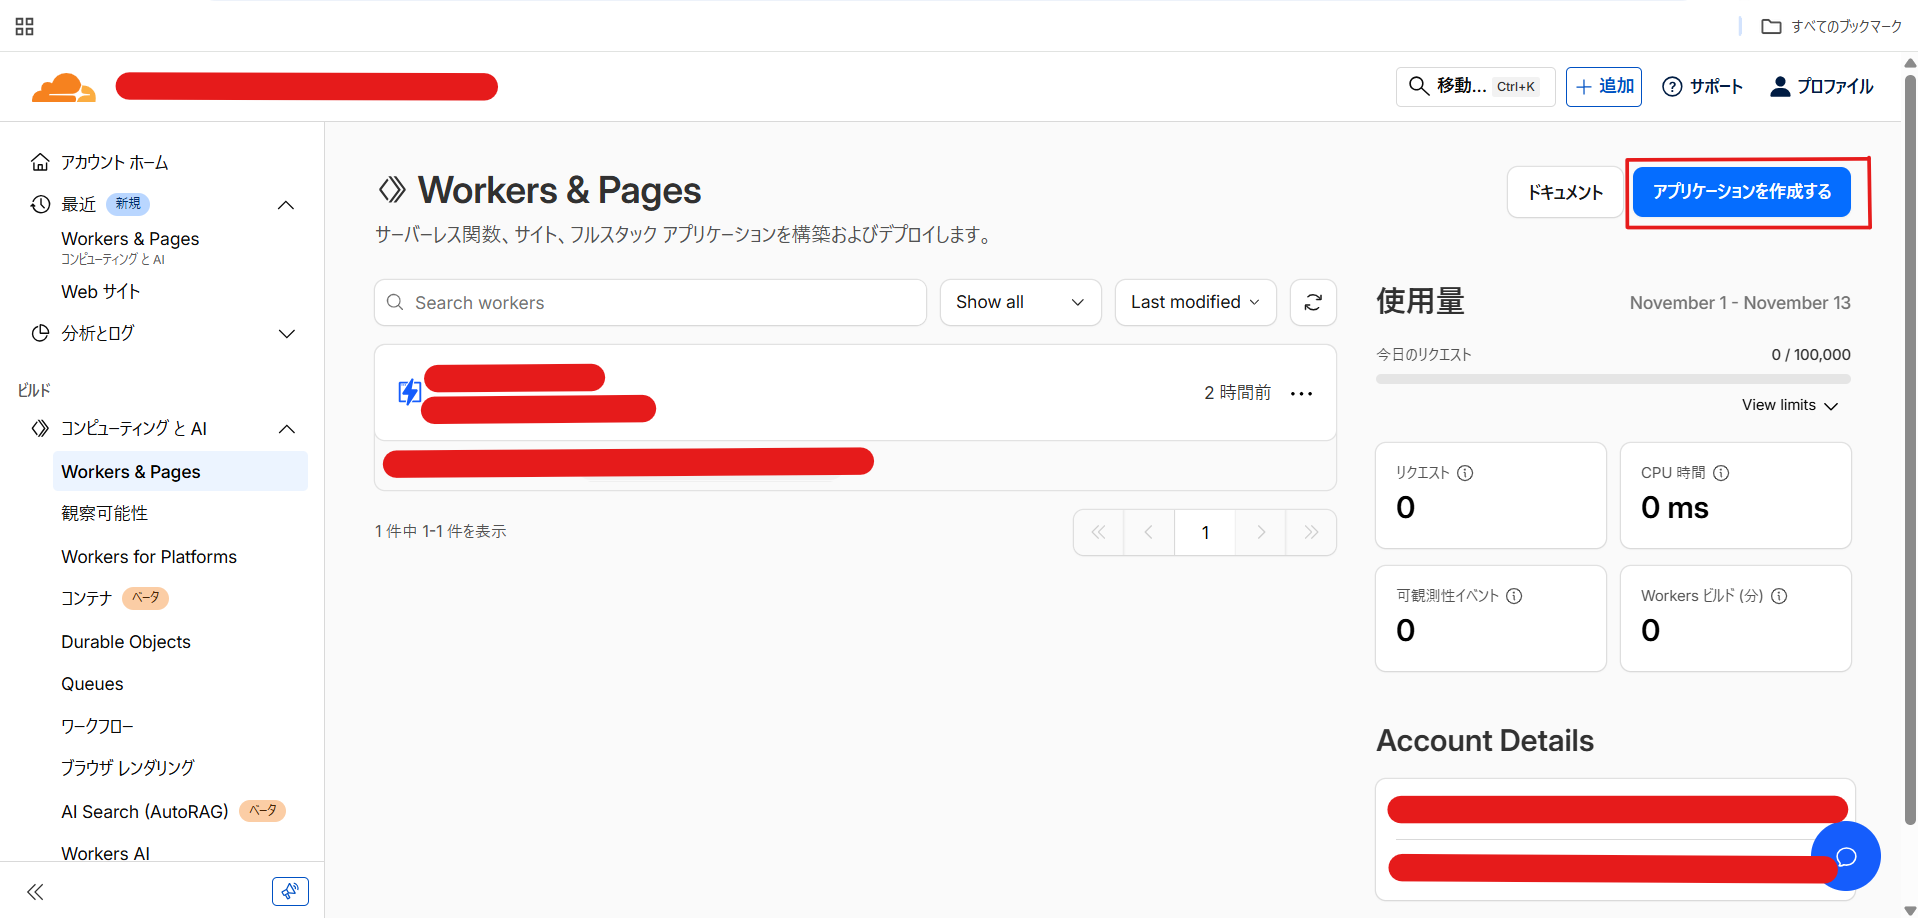Open the chat support bubble
1918x918 pixels.
click(x=1846, y=856)
